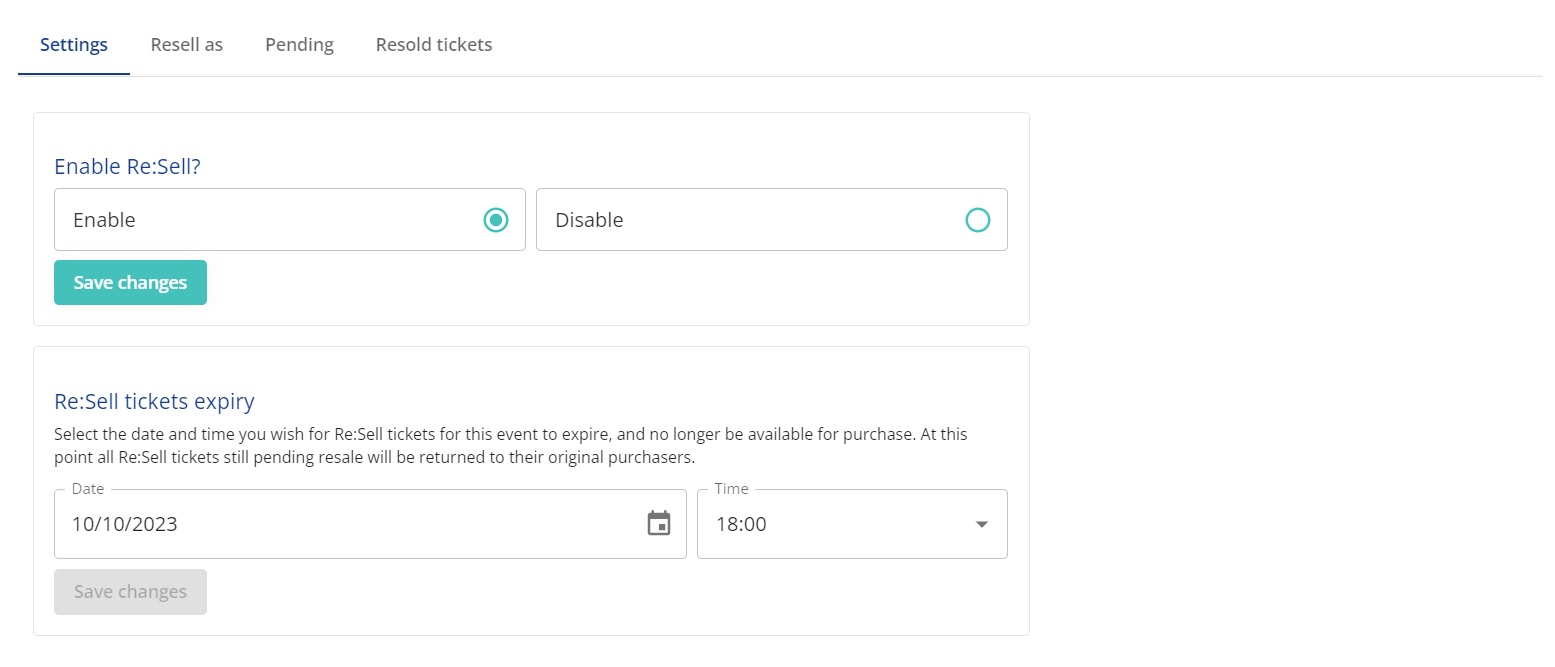Click the small Date field label
This screenshot has width=1555, height=667.
[x=88, y=489]
